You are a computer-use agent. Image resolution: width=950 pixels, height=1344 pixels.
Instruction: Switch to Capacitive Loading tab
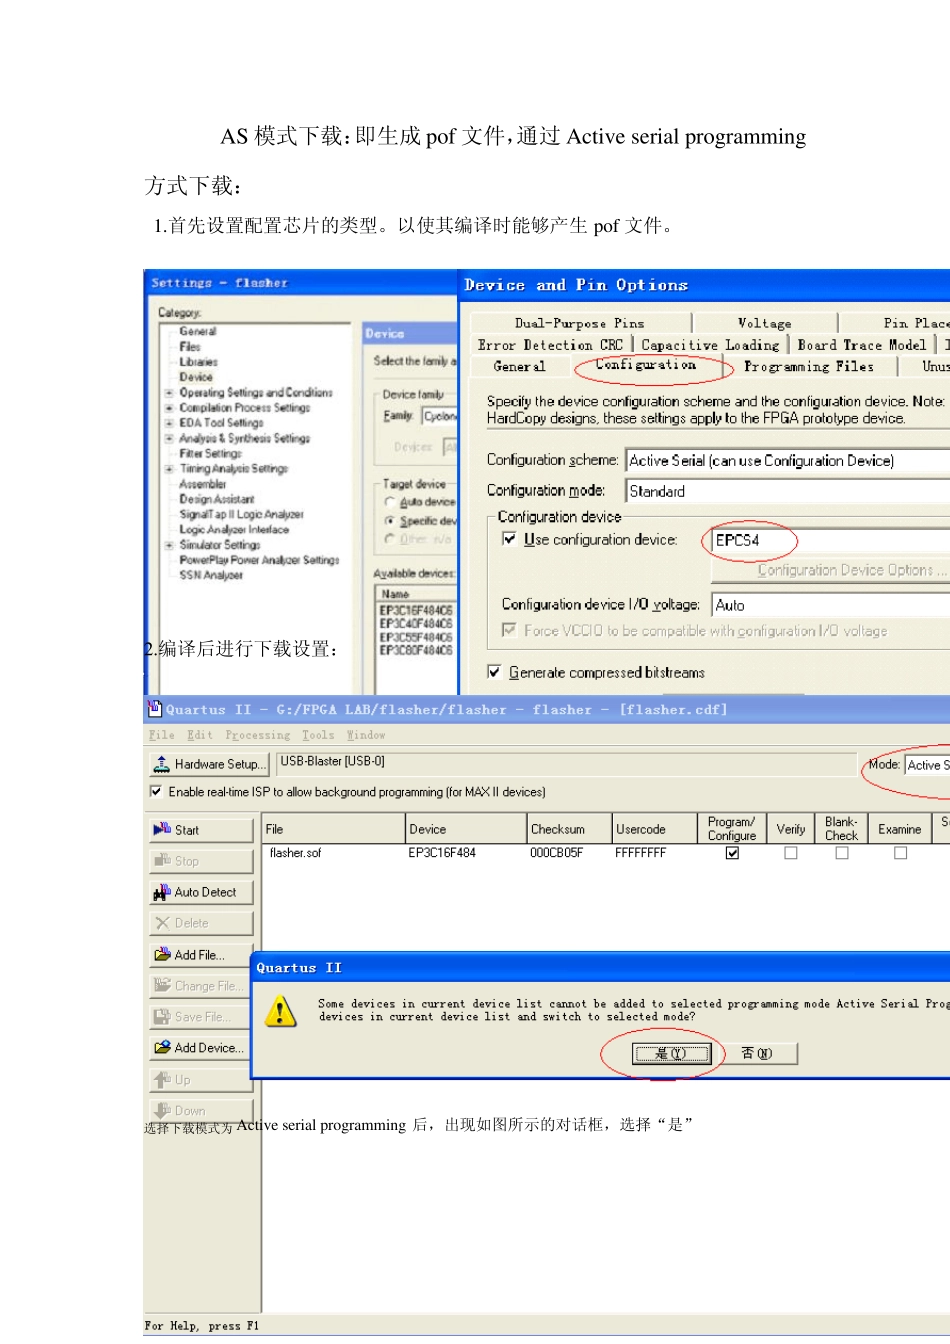710,345
